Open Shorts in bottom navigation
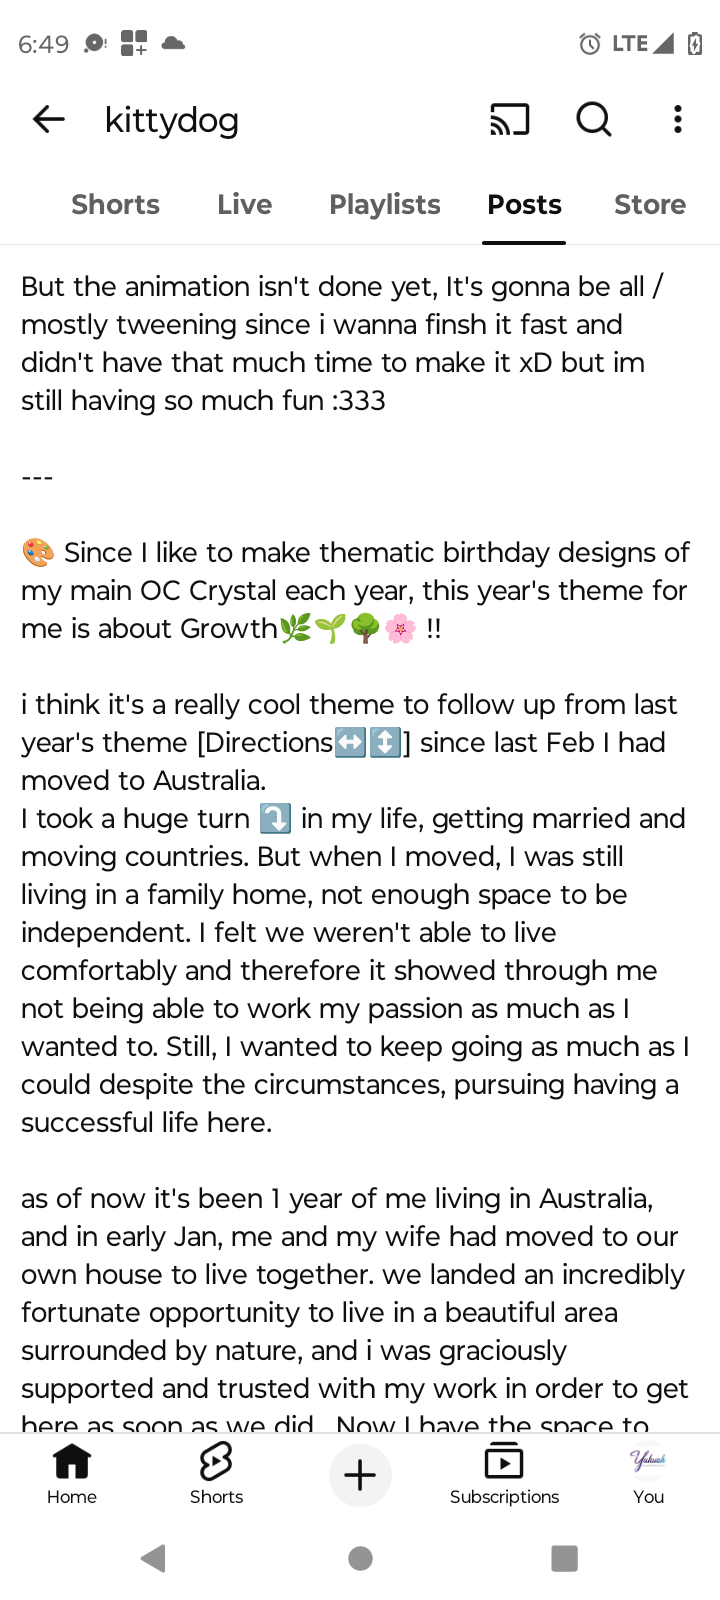The height and width of the screenshot is (1600, 720). coord(216,1473)
